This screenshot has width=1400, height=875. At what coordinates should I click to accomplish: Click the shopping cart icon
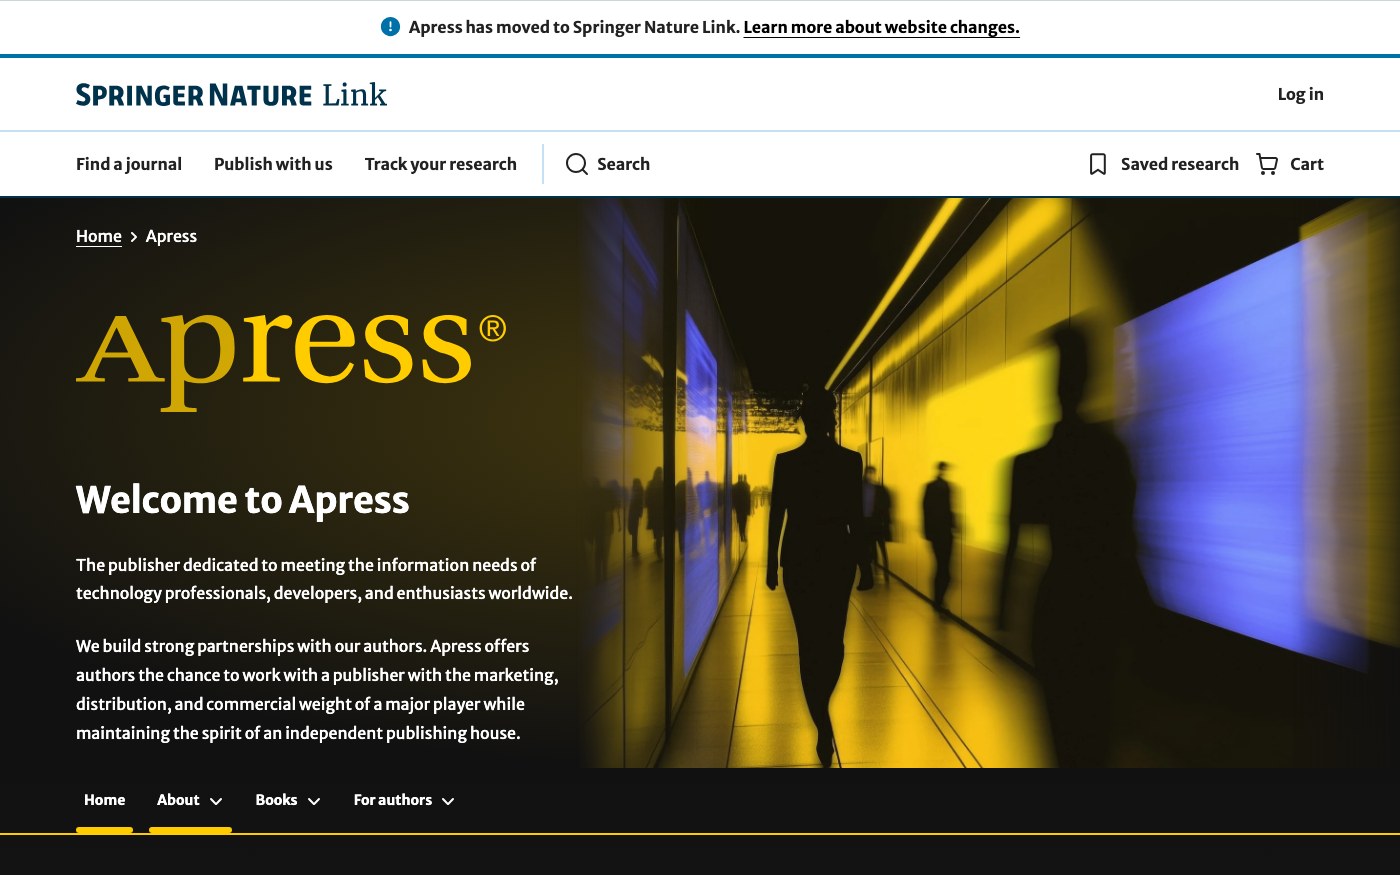point(1267,164)
